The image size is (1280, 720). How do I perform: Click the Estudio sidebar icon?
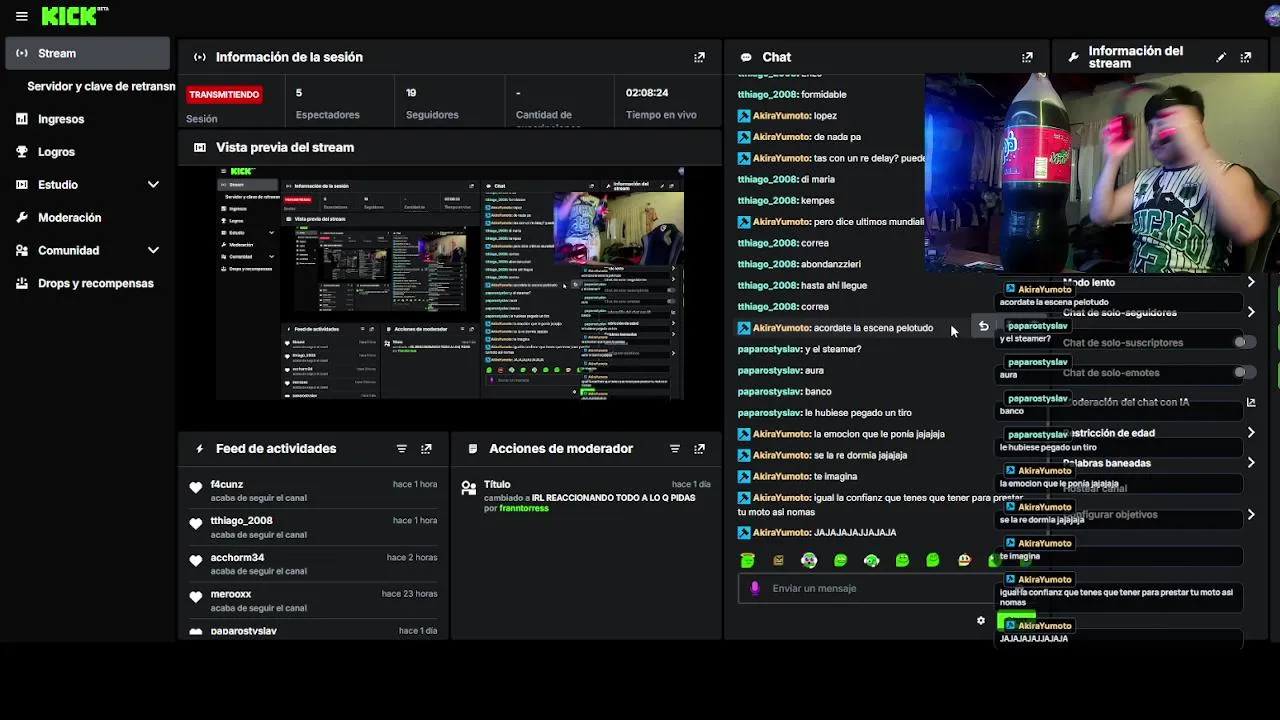[x=22, y=185]
